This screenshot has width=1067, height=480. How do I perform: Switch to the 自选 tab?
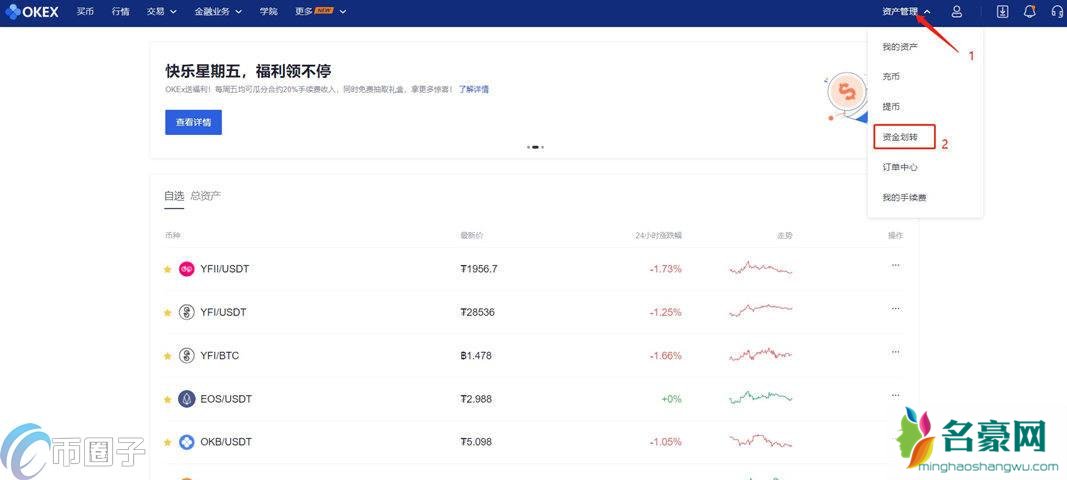tap(174, 196)
